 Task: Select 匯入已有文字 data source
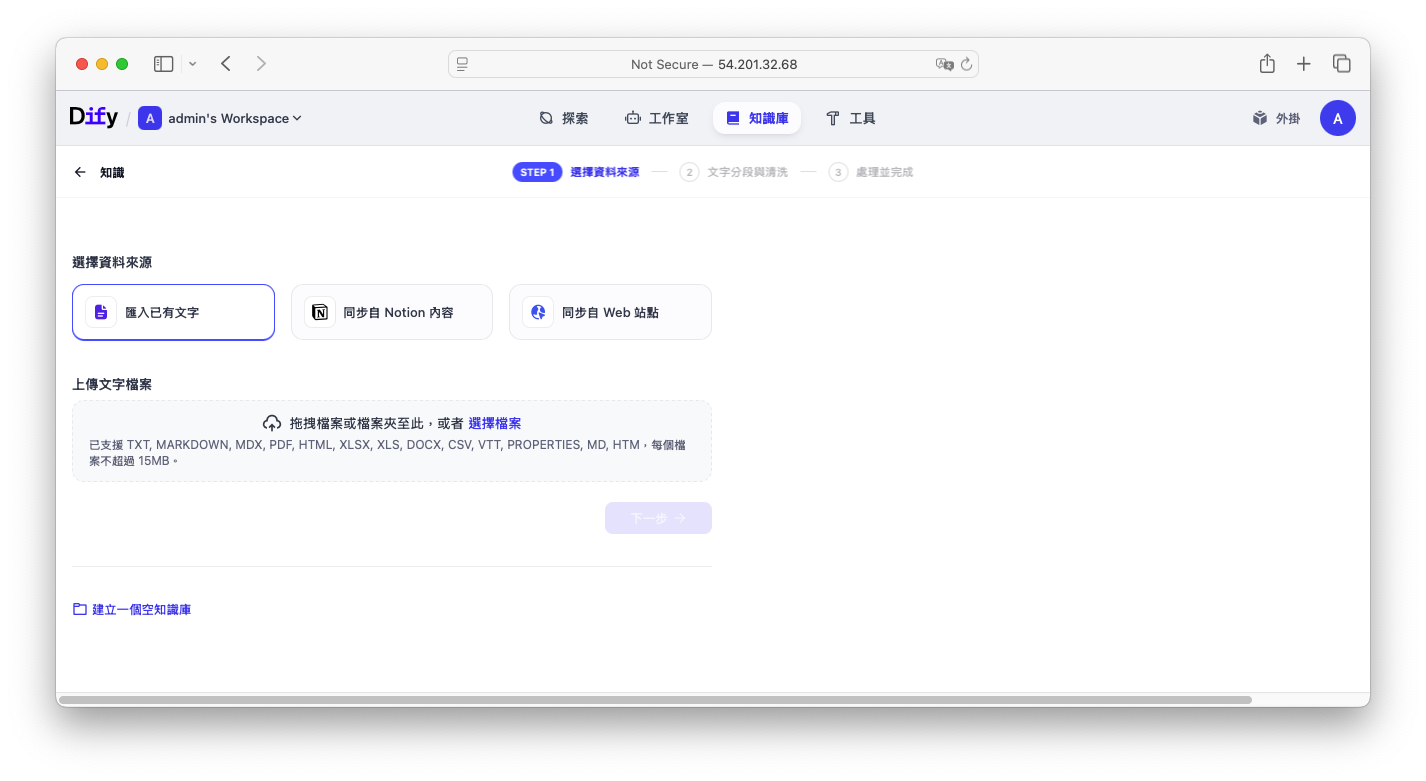[173, 312]
